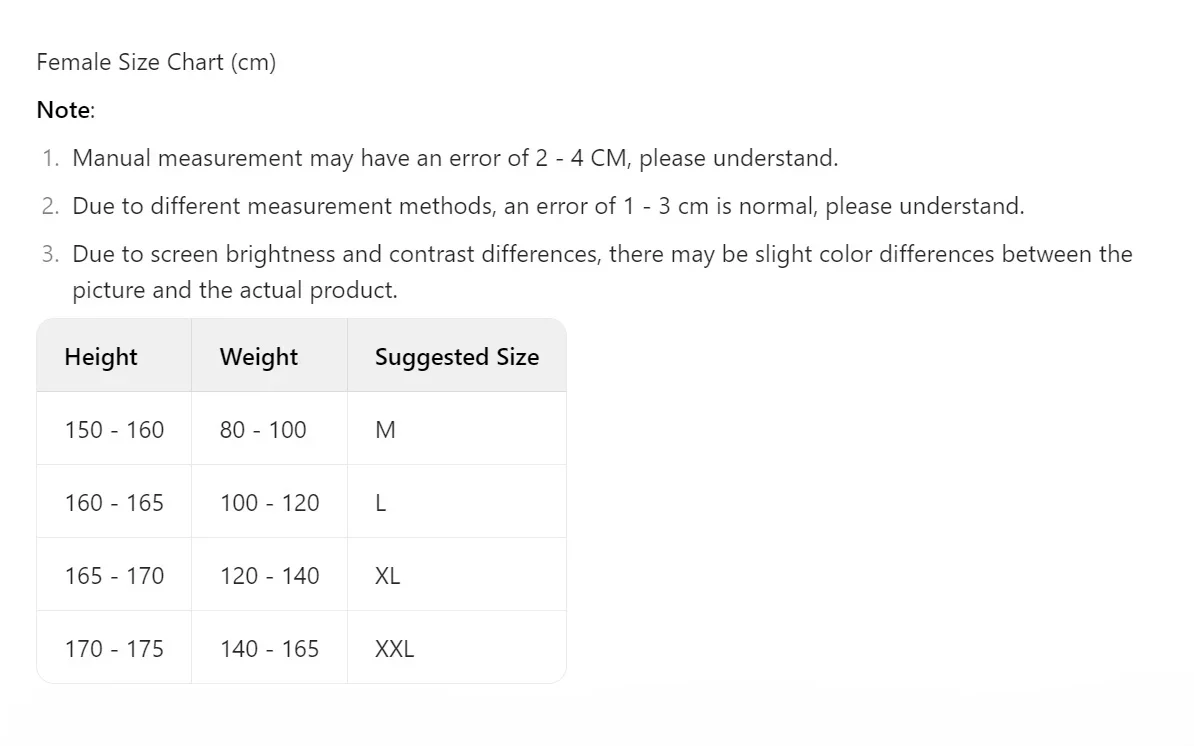Select the 150 - 160 height cell
1194x746 pixels.
[x=114, y=430]
